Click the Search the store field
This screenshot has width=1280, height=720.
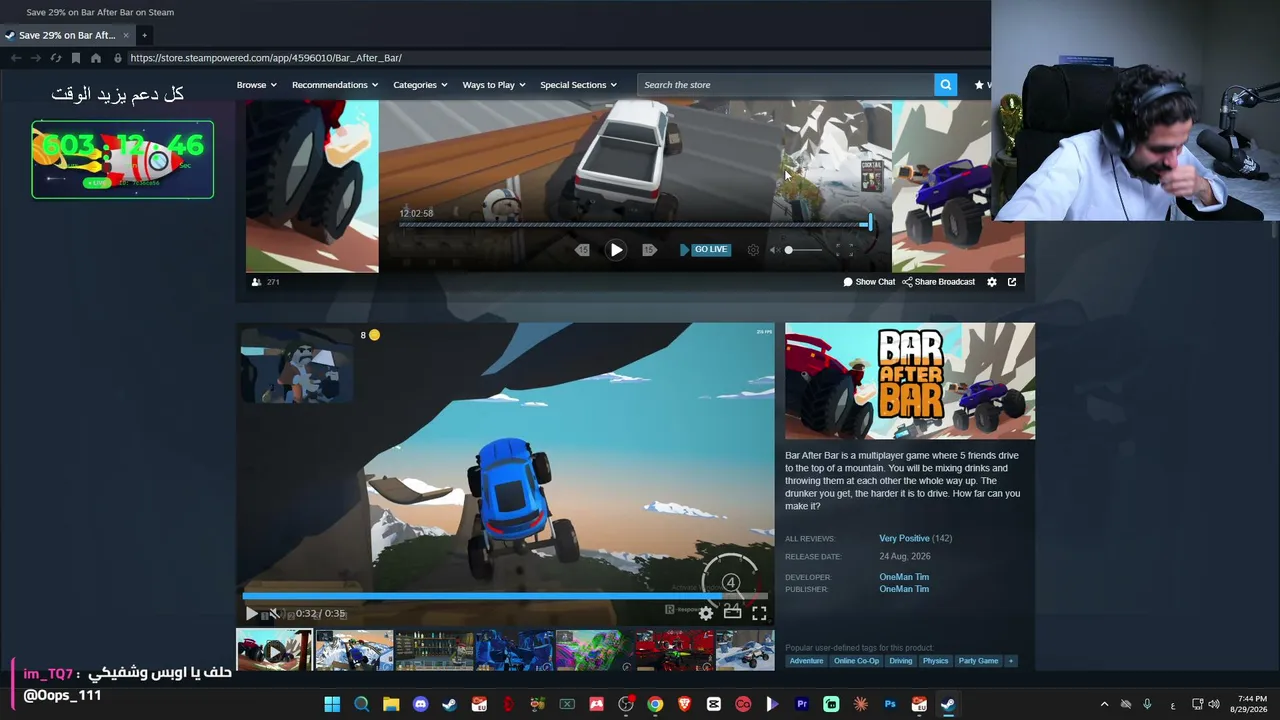pyautogui.click(x=786, y=85)
